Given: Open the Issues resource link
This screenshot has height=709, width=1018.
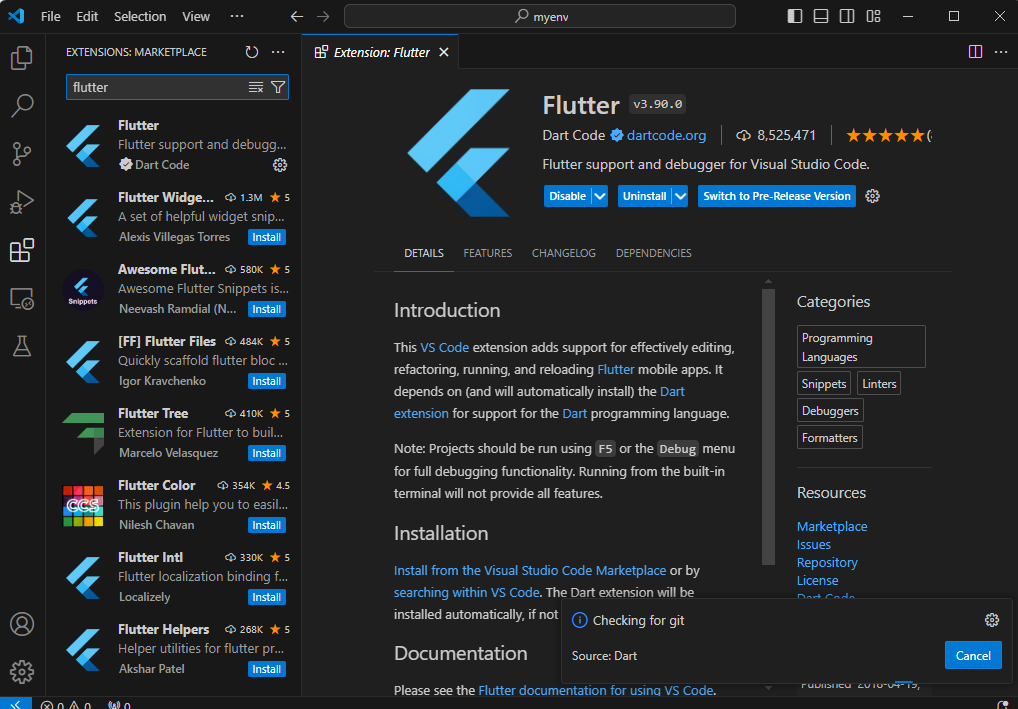Looking at the screenshot, I should pos(813,545).
